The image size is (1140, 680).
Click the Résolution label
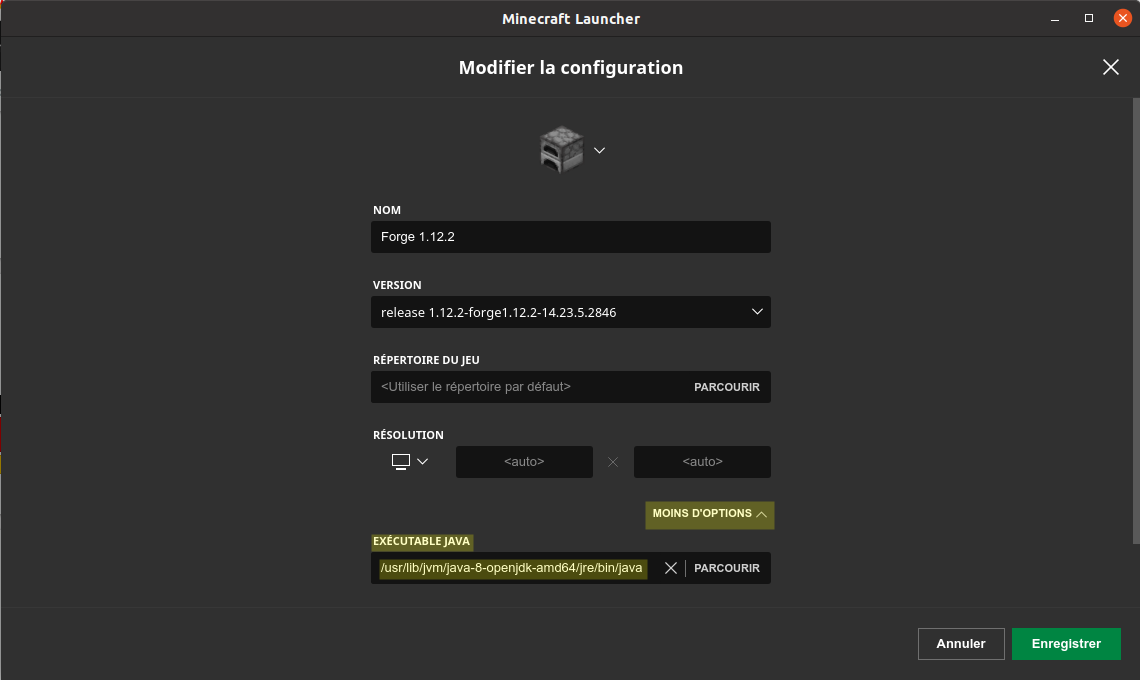408,435
